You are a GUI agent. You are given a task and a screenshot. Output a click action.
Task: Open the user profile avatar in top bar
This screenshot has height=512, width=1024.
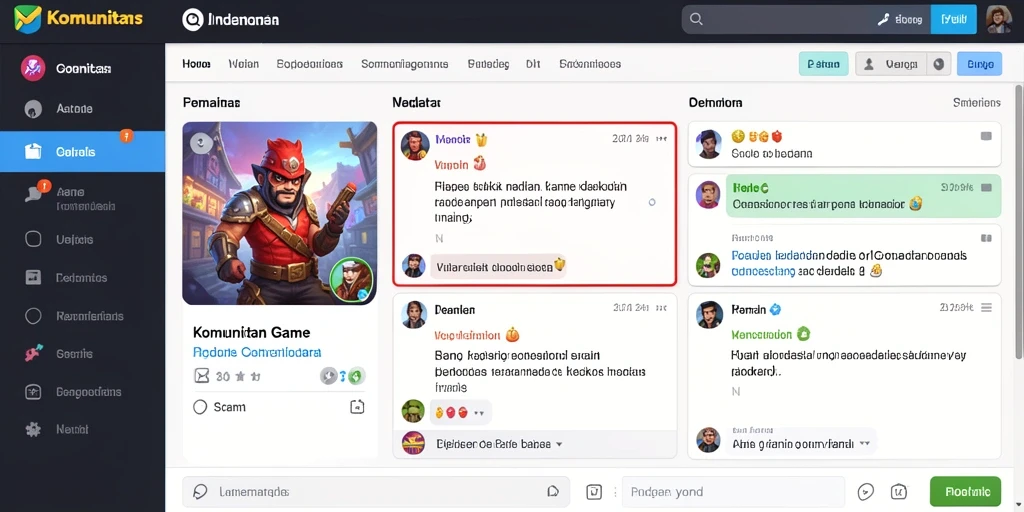coord(999,20)
